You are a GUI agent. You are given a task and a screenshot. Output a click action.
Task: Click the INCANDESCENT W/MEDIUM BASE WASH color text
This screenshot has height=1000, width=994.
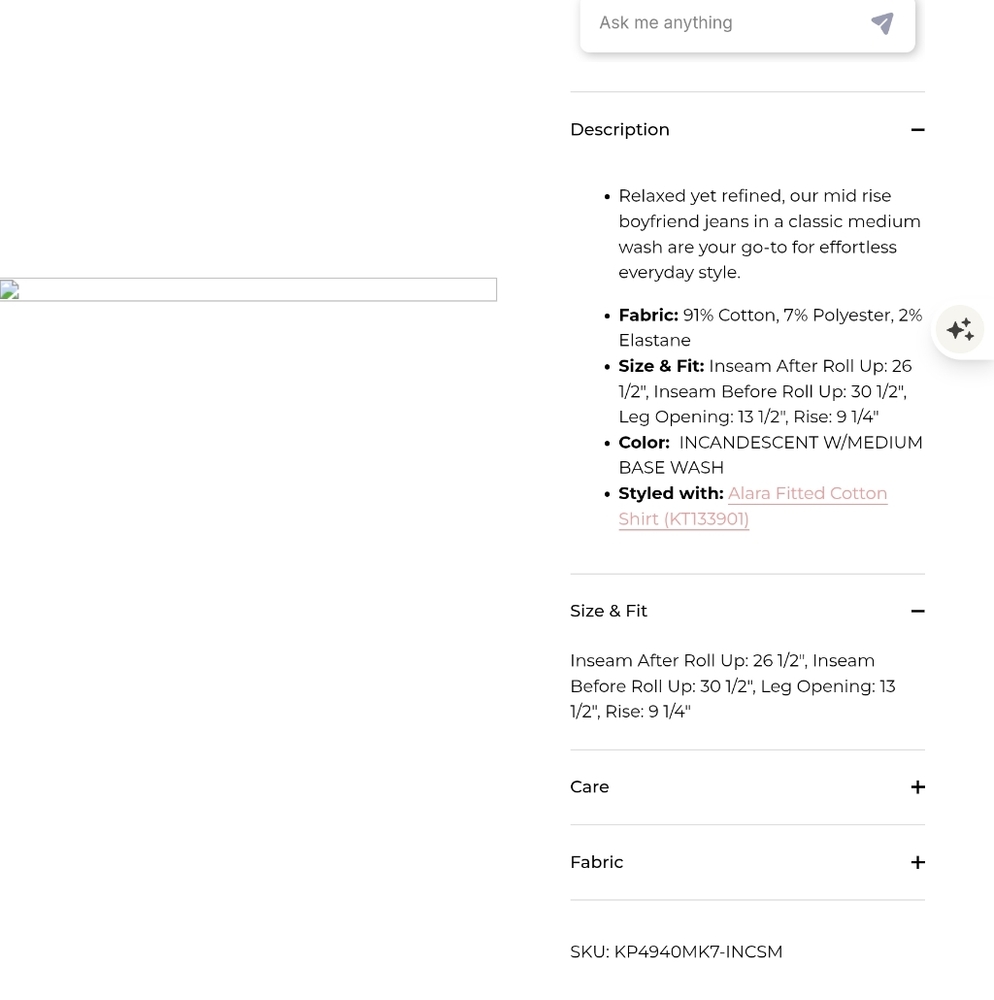click(770, 455)
